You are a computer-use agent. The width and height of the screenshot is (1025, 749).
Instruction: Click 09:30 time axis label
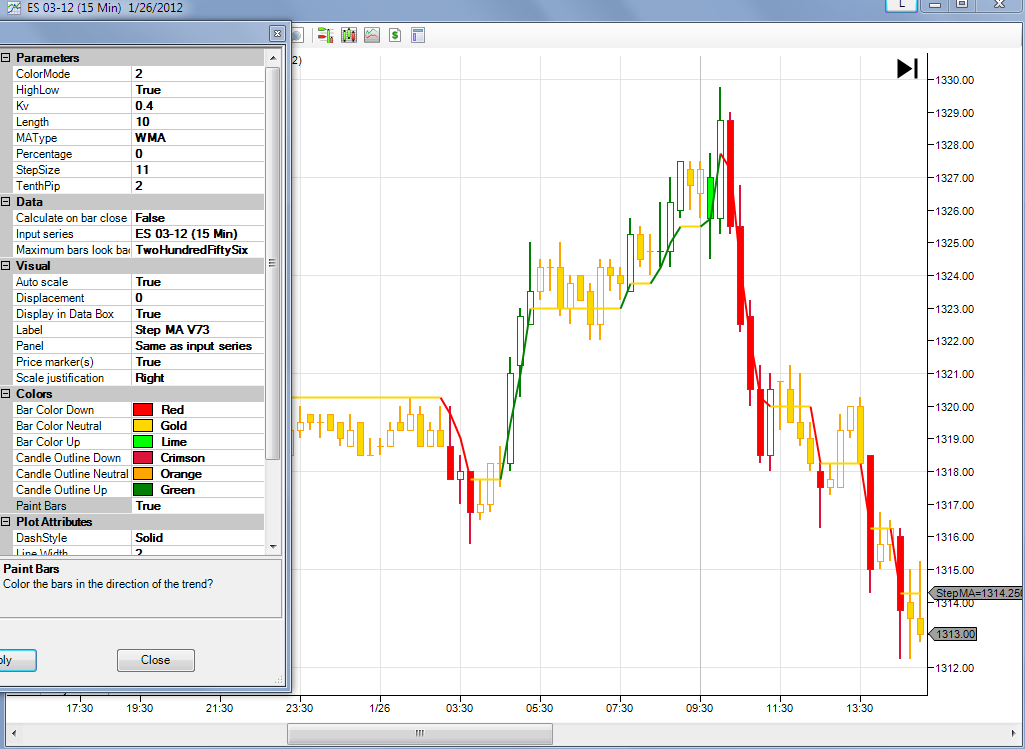coord(699,708)
